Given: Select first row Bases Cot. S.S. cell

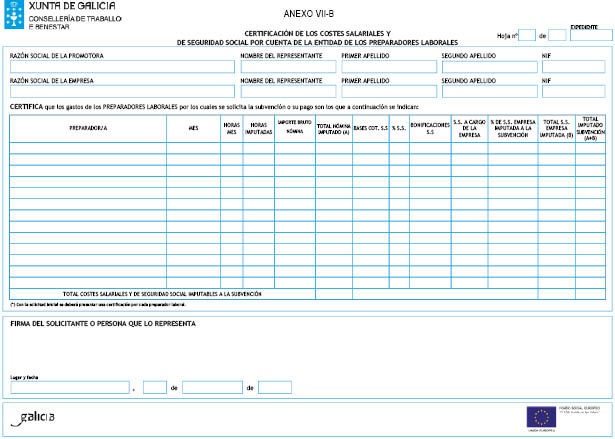Looking at the screenshot, I should pyautogui.click(x=370, y=148).
